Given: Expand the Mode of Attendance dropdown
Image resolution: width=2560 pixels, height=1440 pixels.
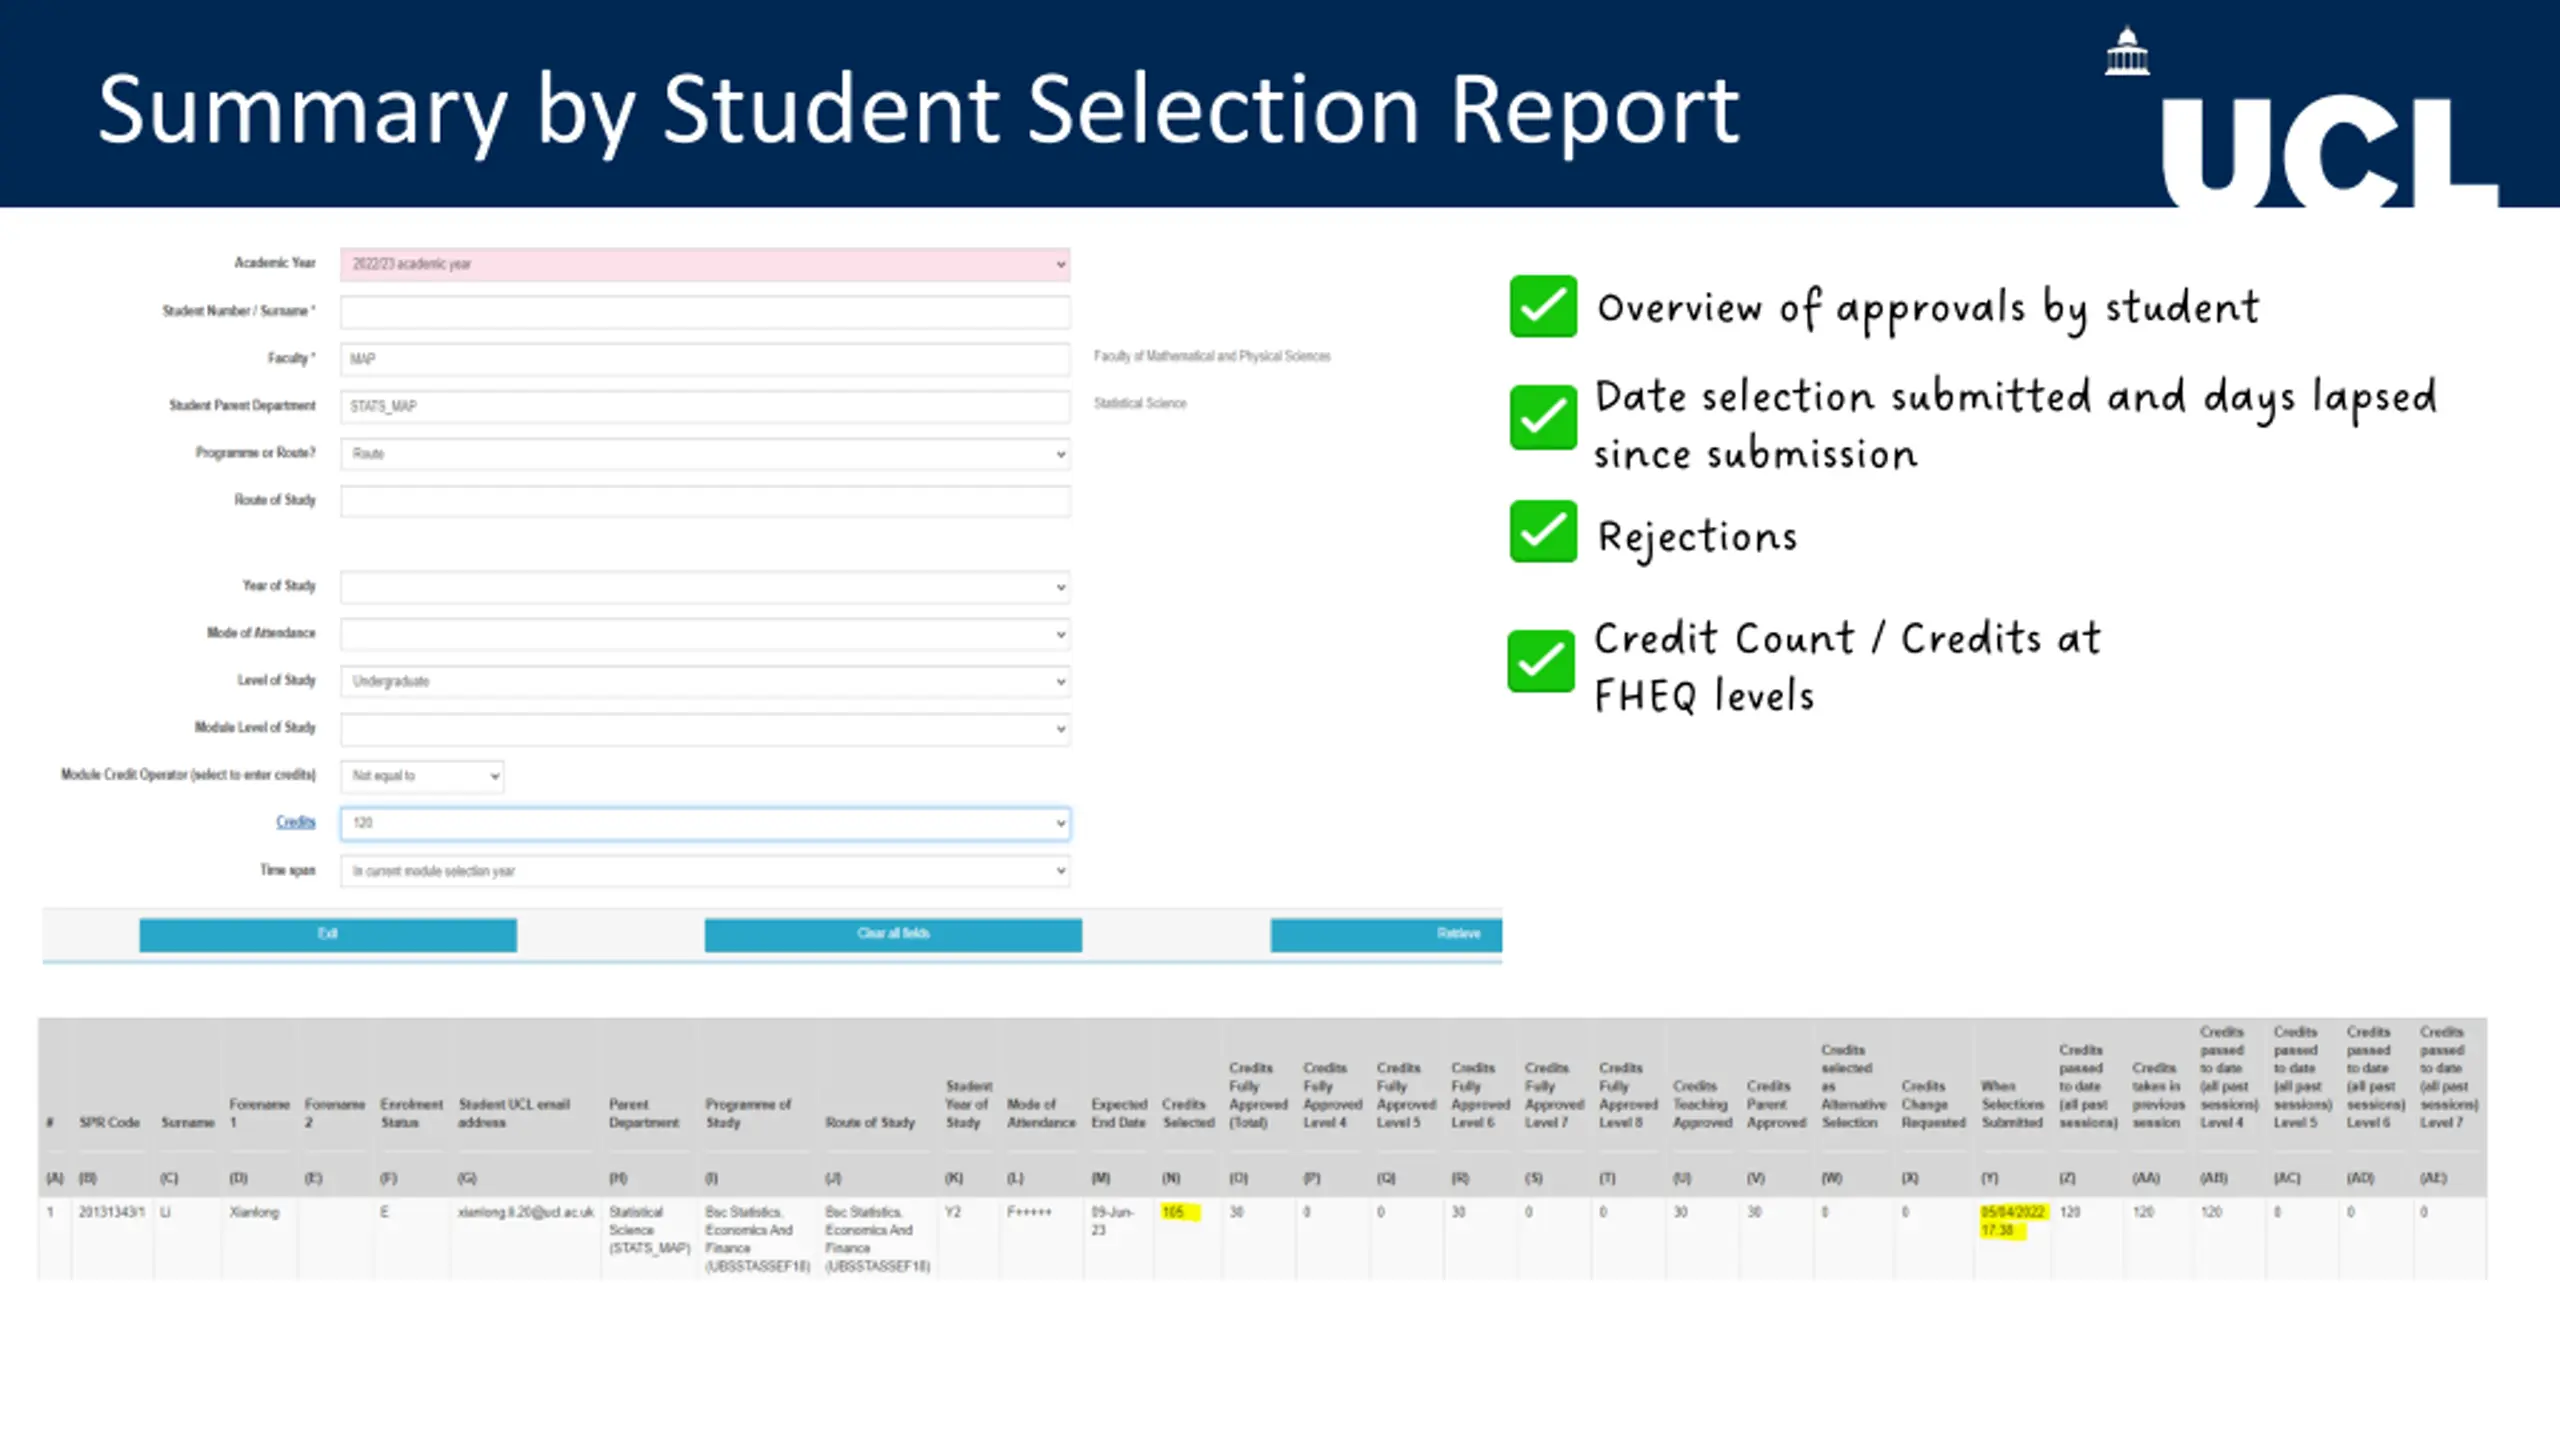Looking at the screenshot, I should (x=705, y=634).
